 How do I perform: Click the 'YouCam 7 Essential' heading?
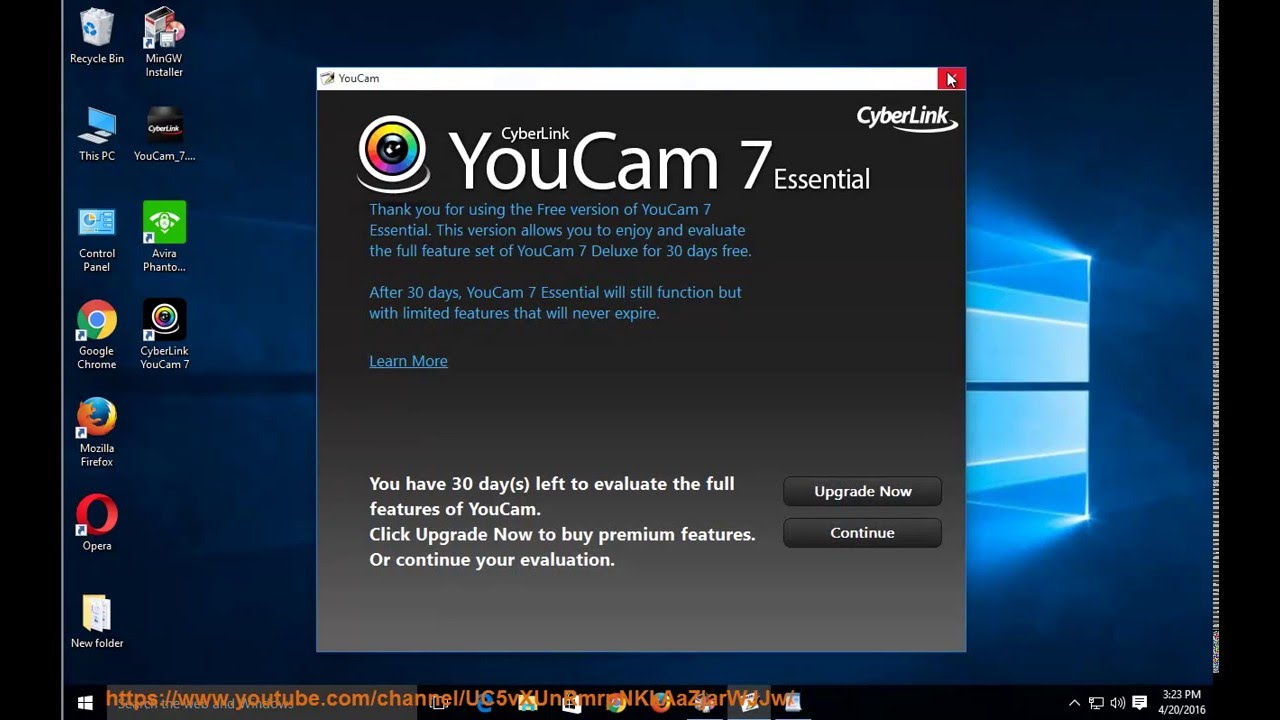coord(659,160)
